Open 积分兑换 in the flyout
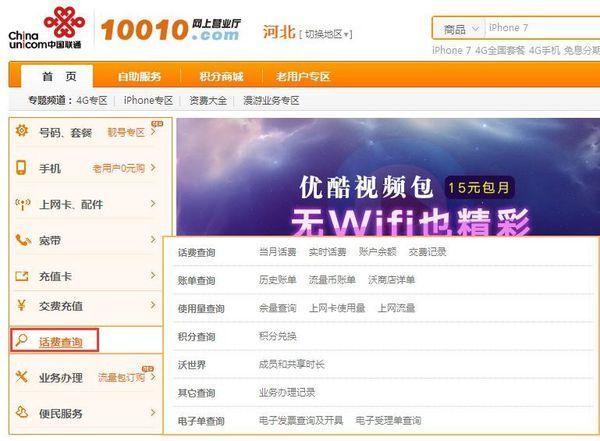This screenshot has width=600, height=441. pyautogui.click(x=277, y=336)
